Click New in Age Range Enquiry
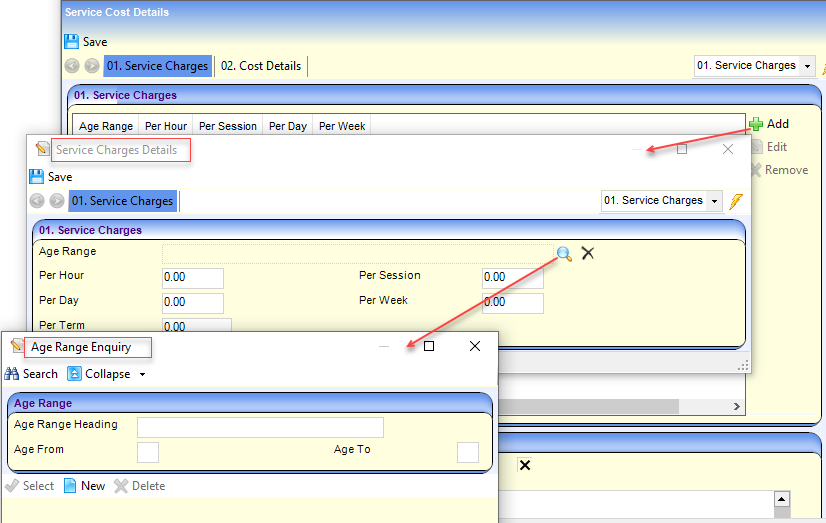Screen dimensions: 826x523 click(x=84, y=486)
